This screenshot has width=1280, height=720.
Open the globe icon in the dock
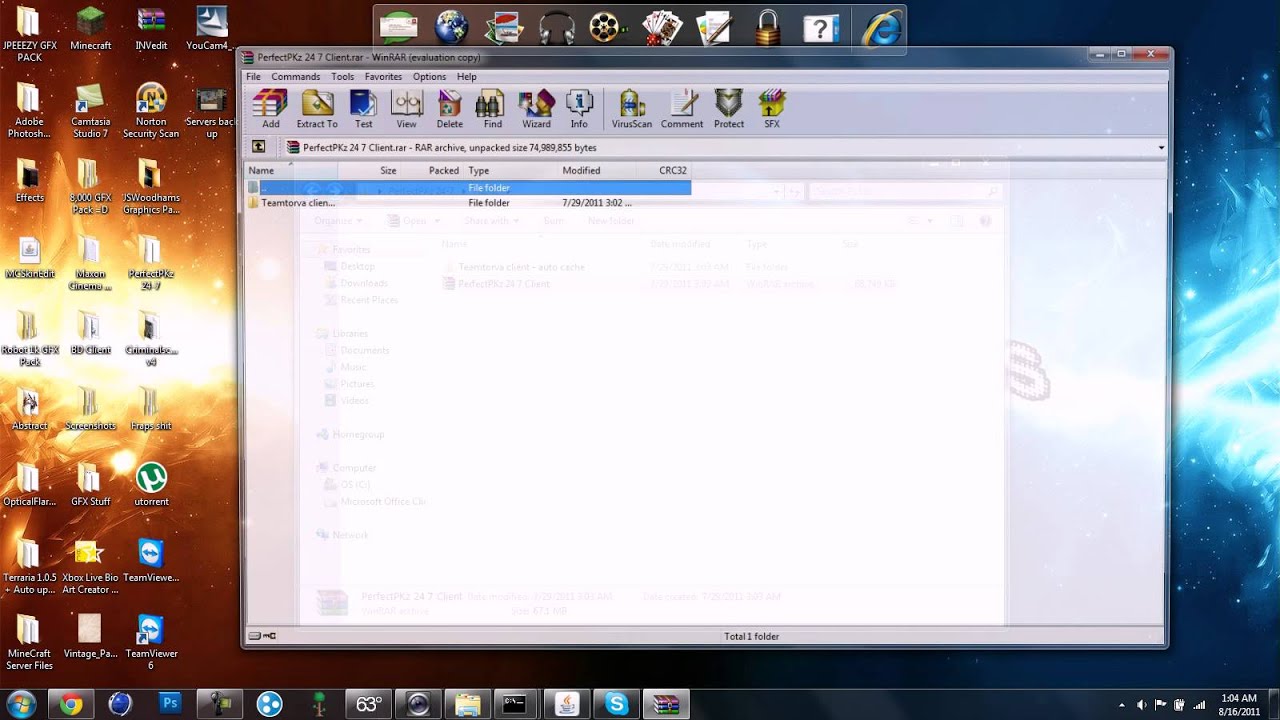[x=452, y=27]
